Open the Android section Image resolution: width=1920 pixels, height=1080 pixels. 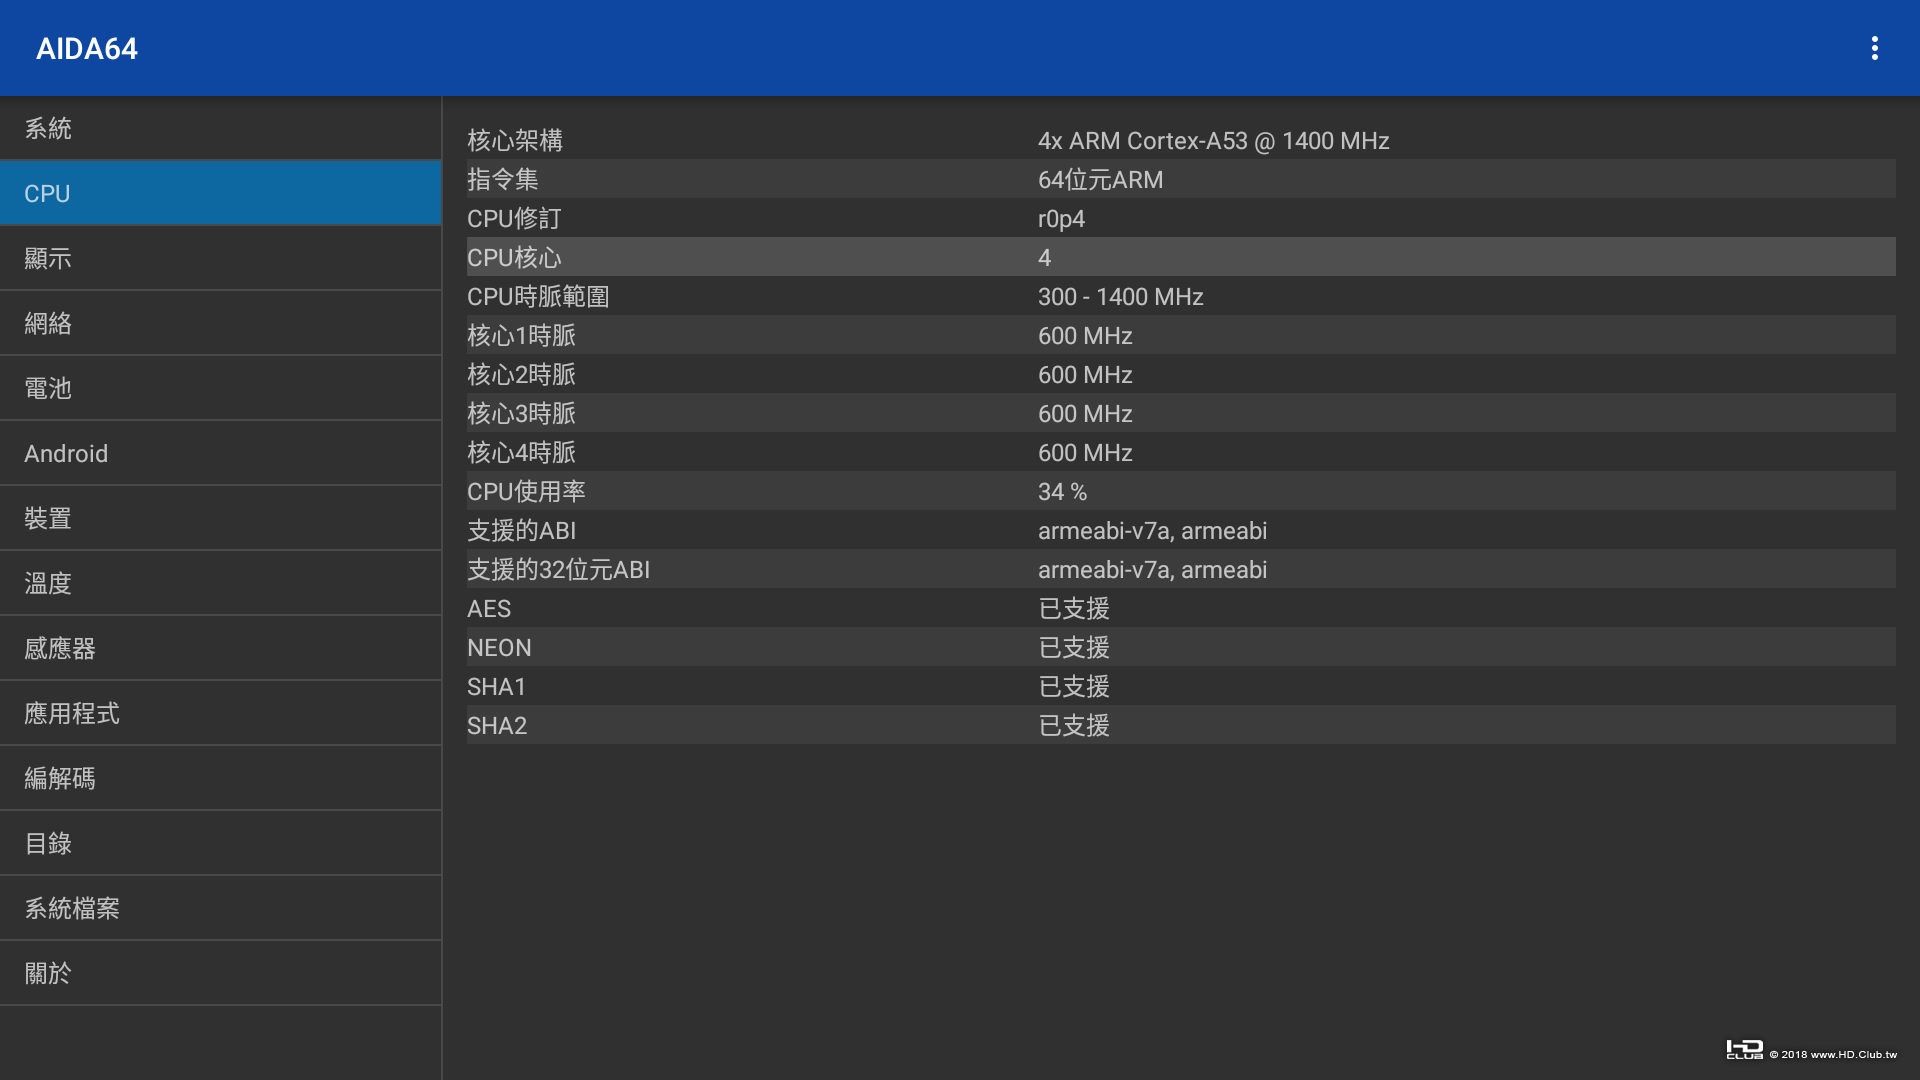[x=220, y=453]
